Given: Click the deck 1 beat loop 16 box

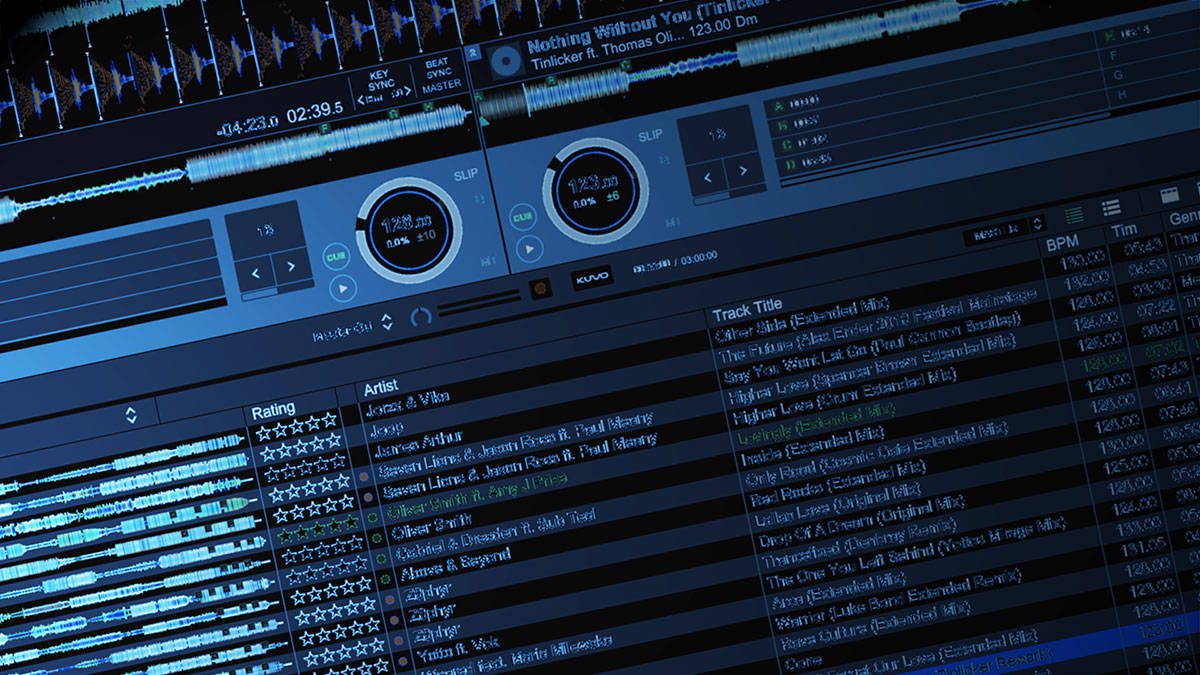Looking at the screenshot, I should (265, 229).
